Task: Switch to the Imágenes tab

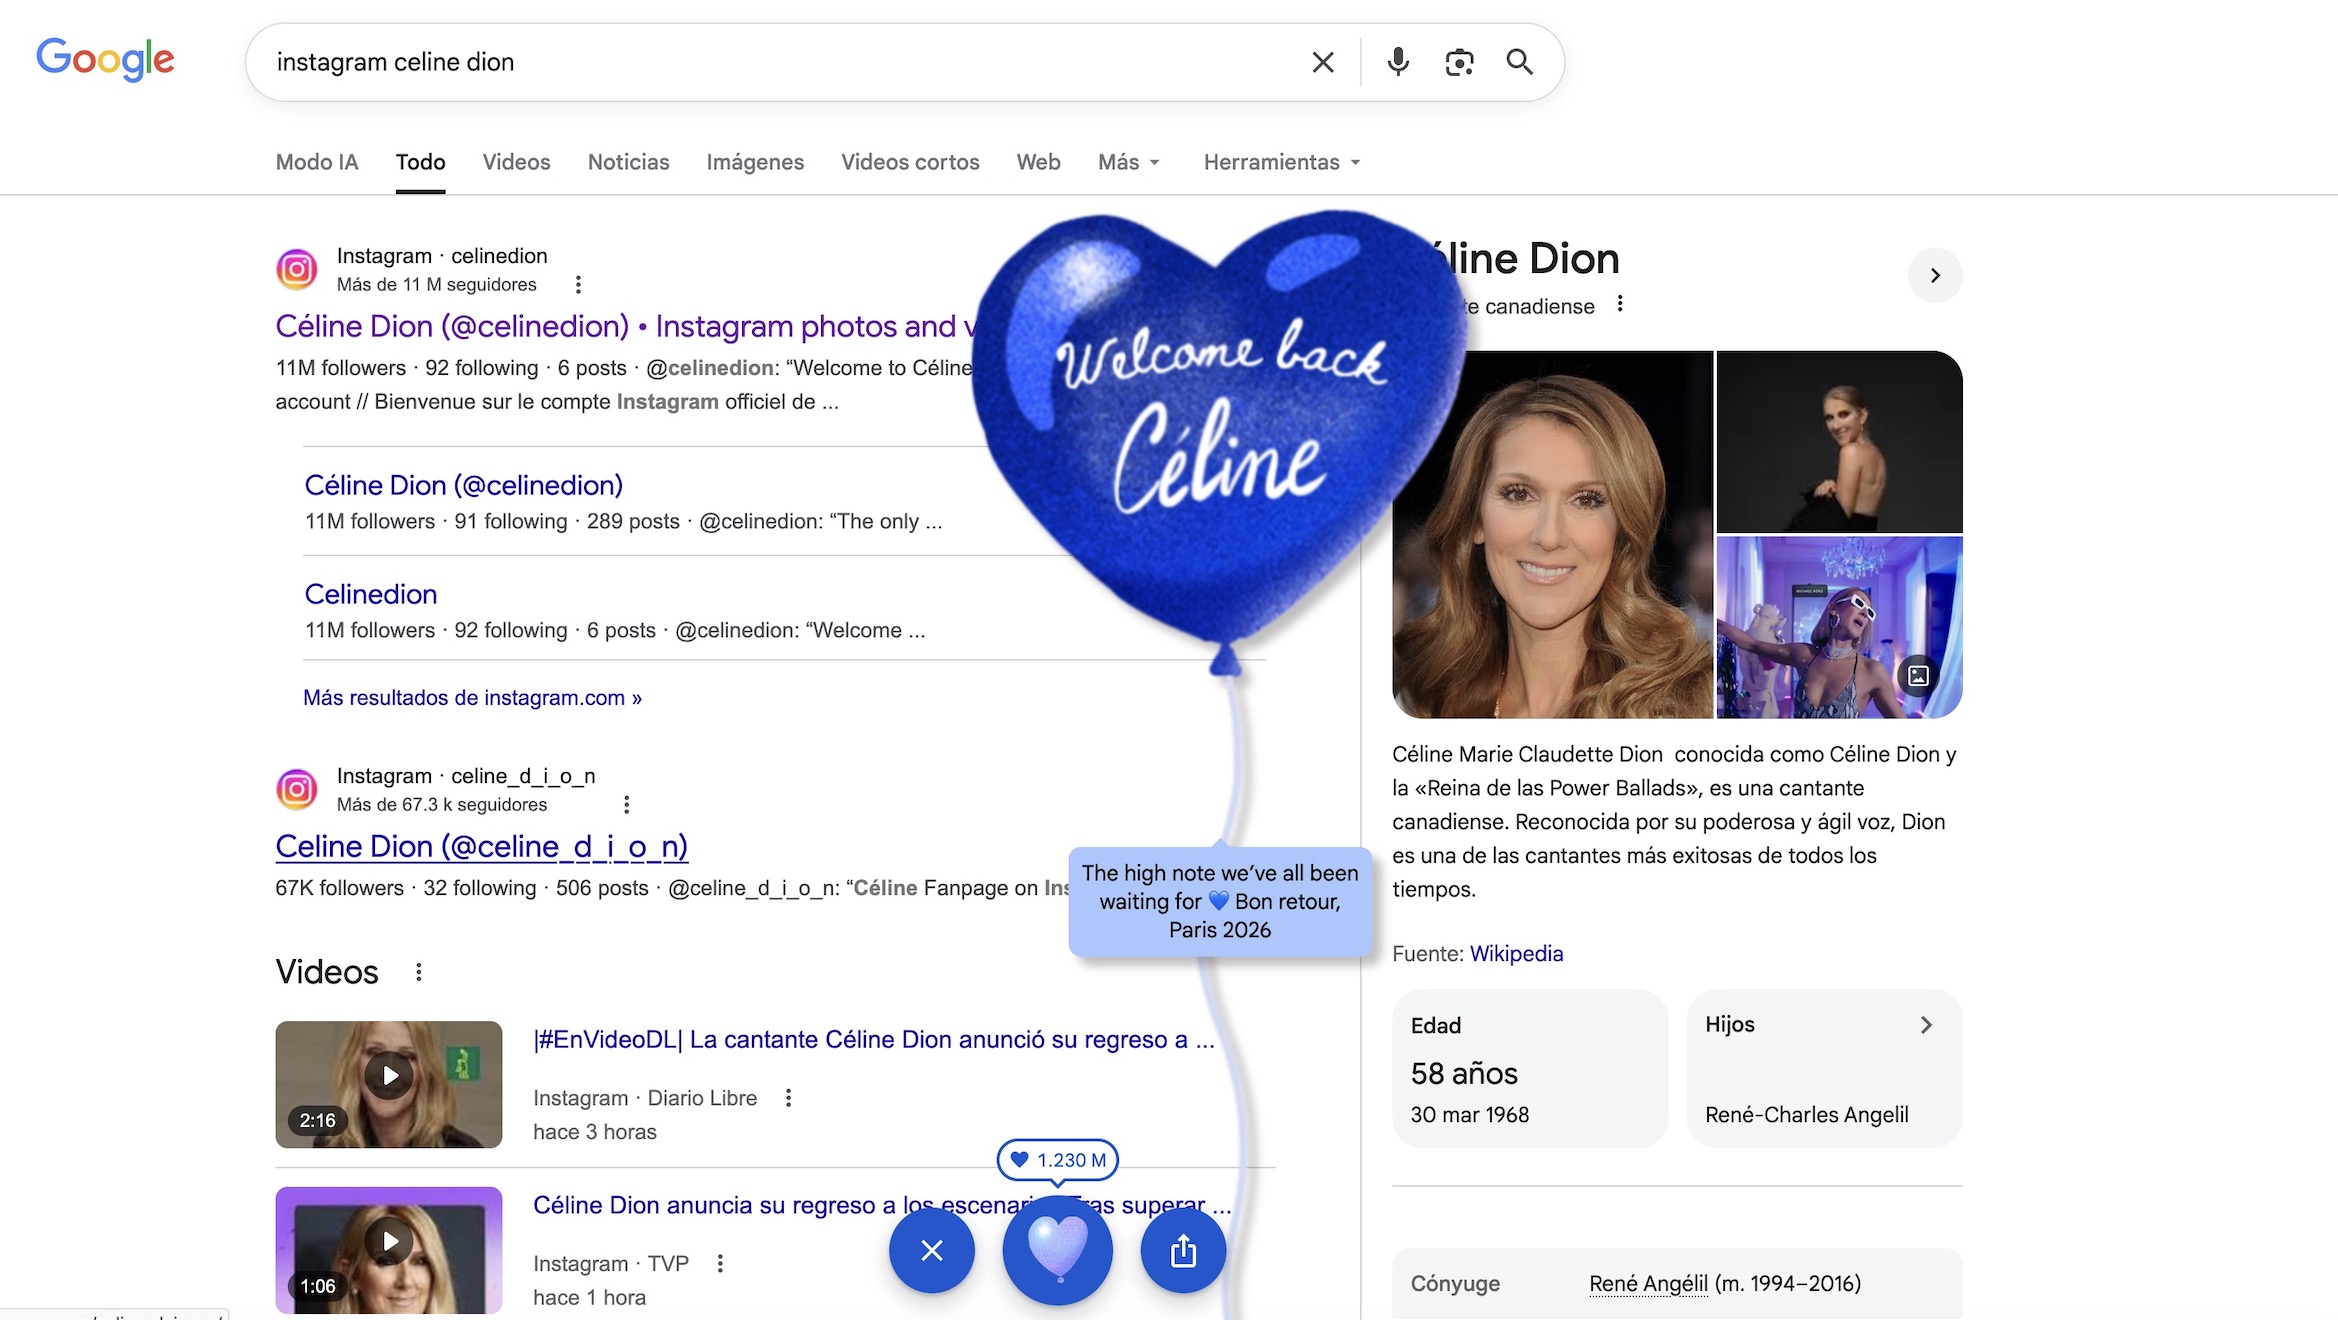Action: tap(754, 162)
